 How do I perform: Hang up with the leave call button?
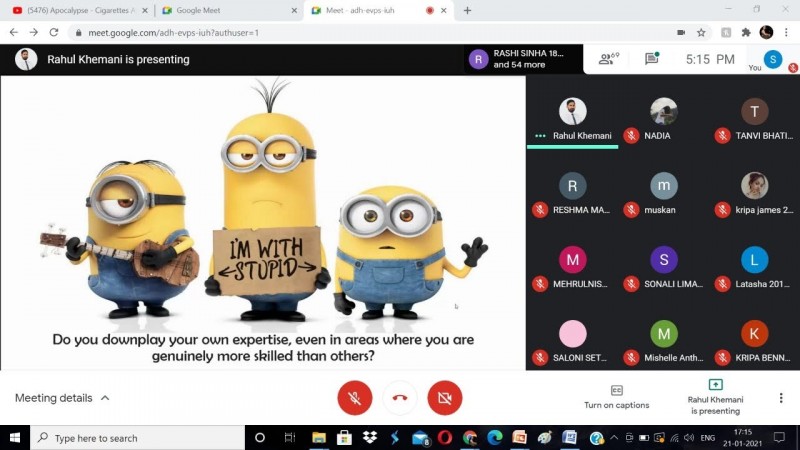tap(400, 397)
